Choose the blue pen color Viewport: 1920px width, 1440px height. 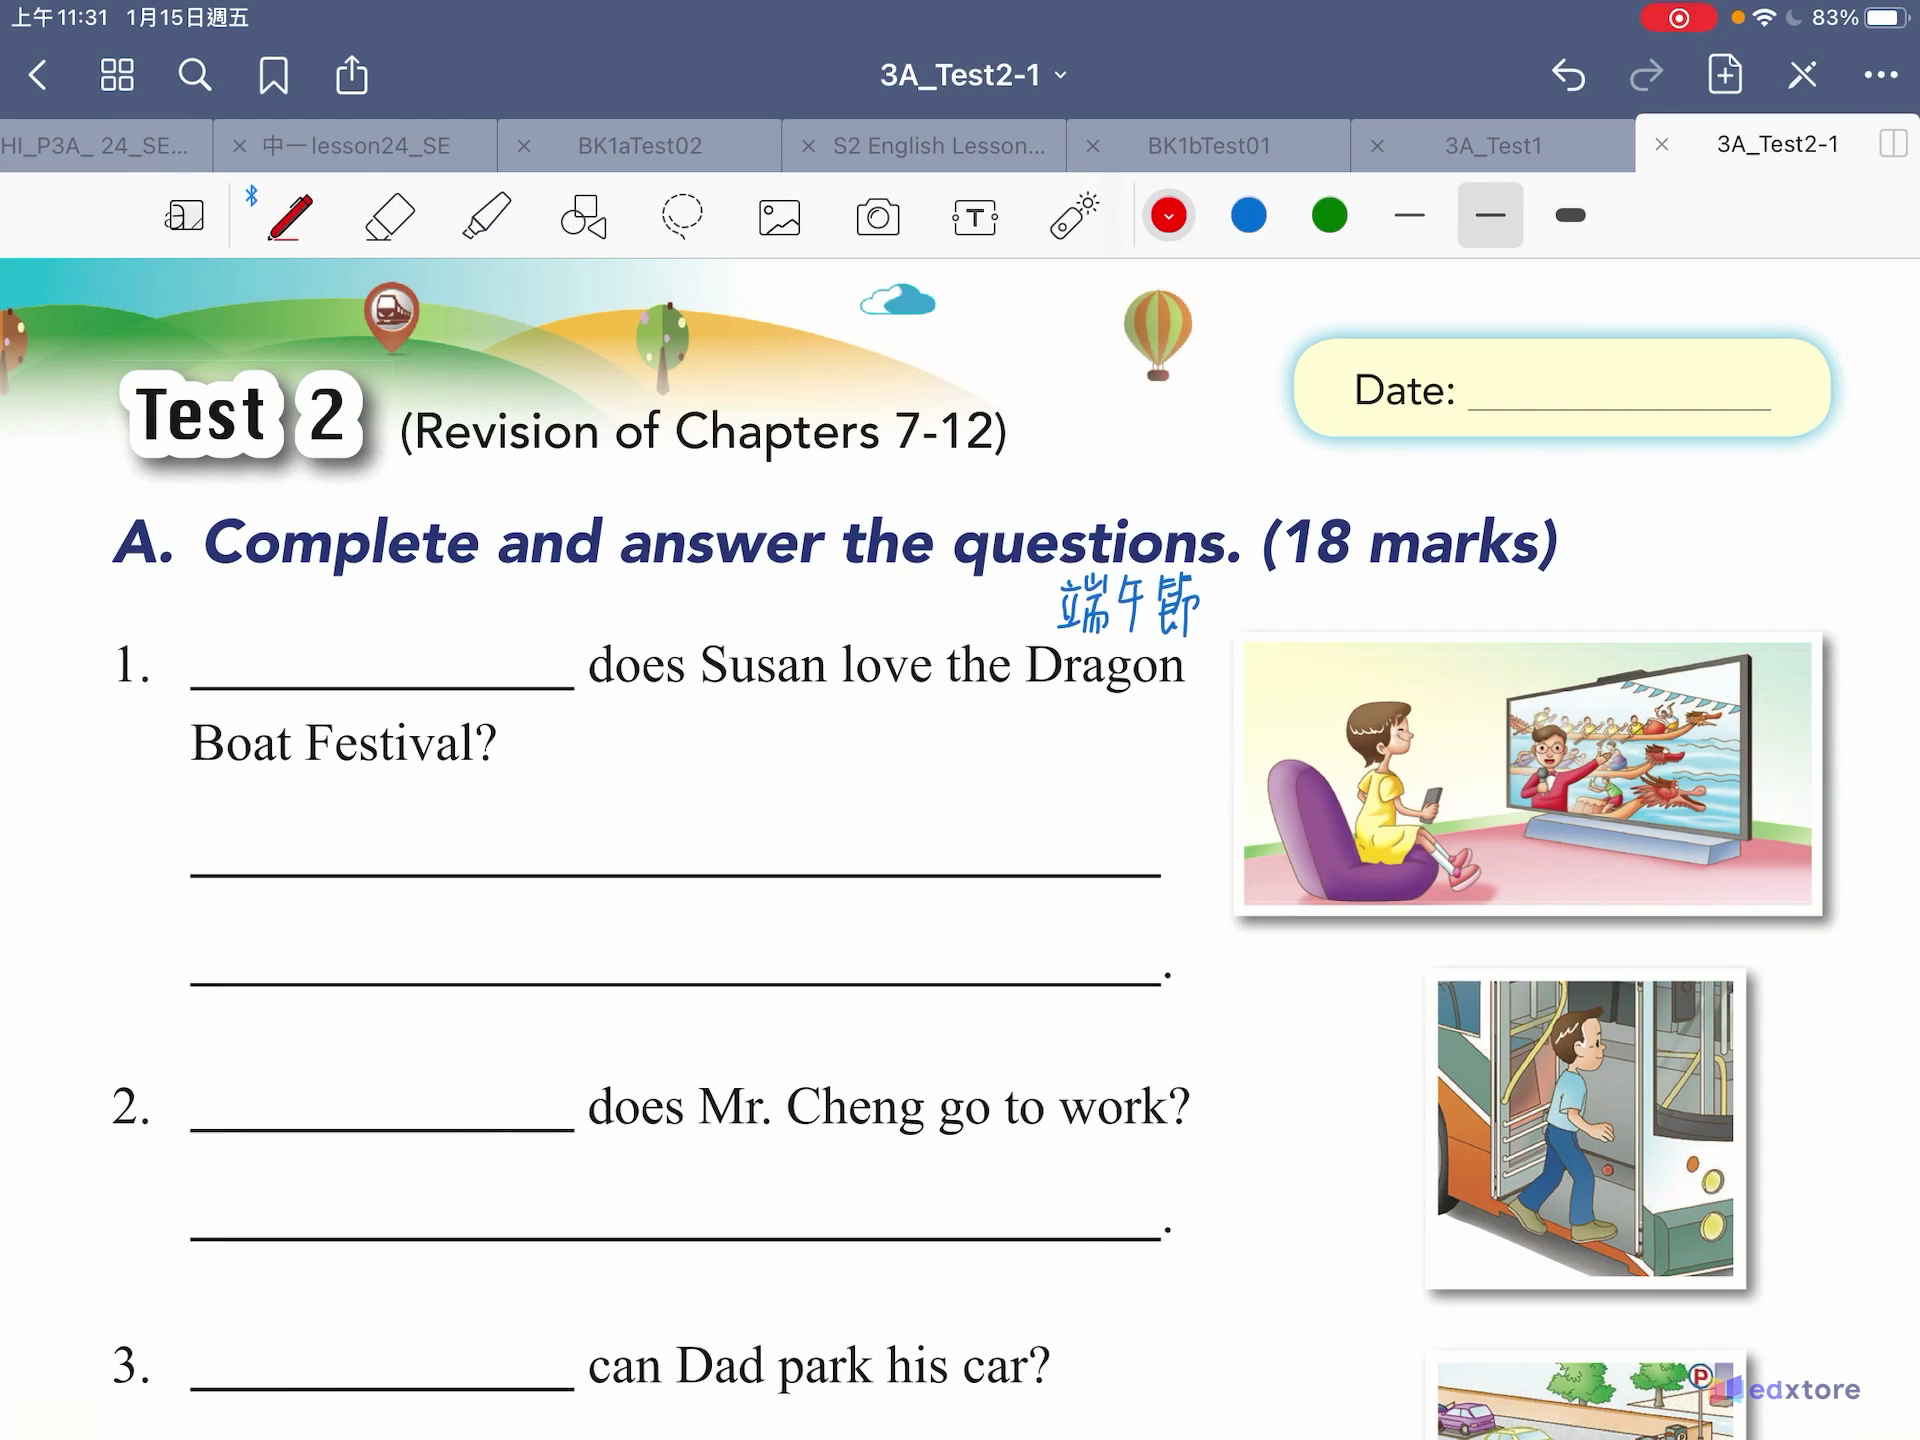pyautogui.click(x=1249, y=215)
